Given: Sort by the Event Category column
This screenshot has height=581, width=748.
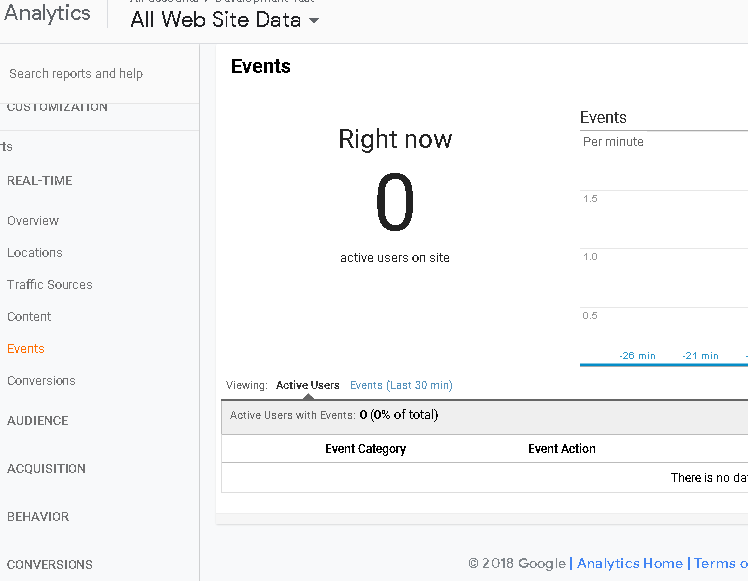Looking at the screenshot, I should coord(365,449).
